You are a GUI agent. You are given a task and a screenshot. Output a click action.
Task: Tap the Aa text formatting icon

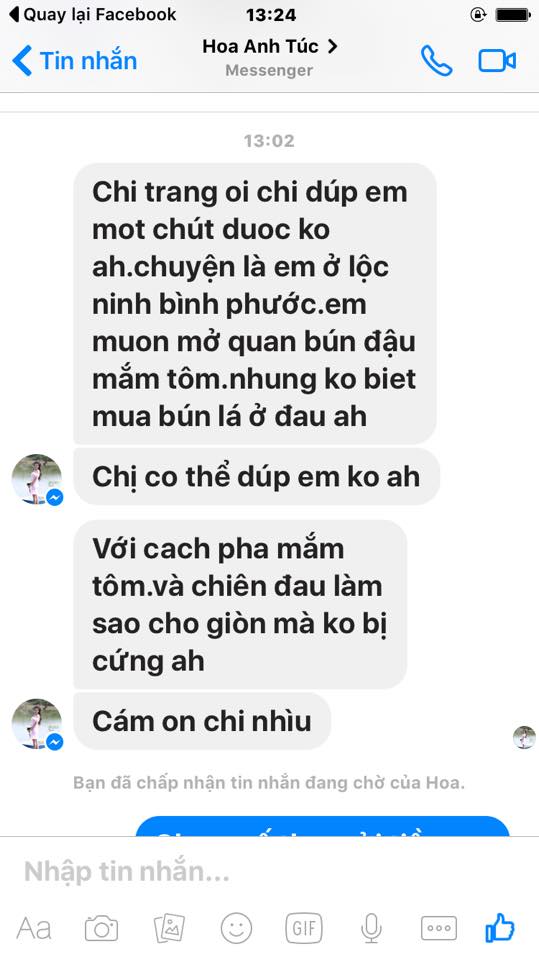[34, 928]
